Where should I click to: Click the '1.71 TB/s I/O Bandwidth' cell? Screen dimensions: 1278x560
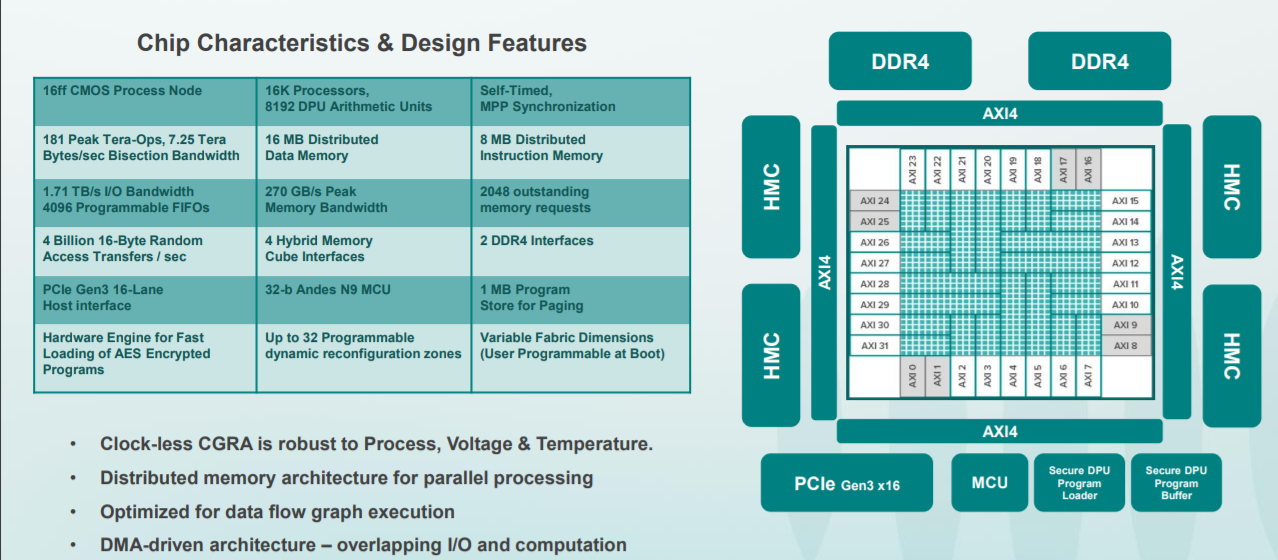(145, 202)
